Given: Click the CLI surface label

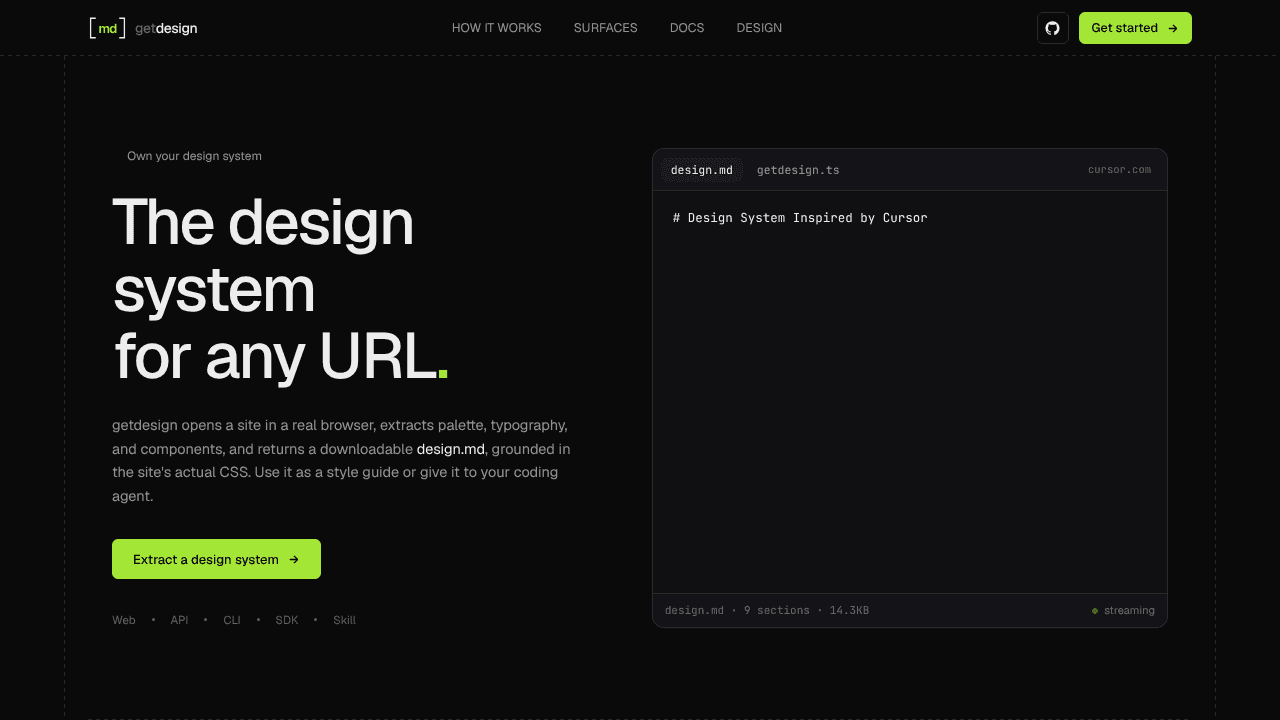Looking at the screenshot, I should [x=232, y=620].
